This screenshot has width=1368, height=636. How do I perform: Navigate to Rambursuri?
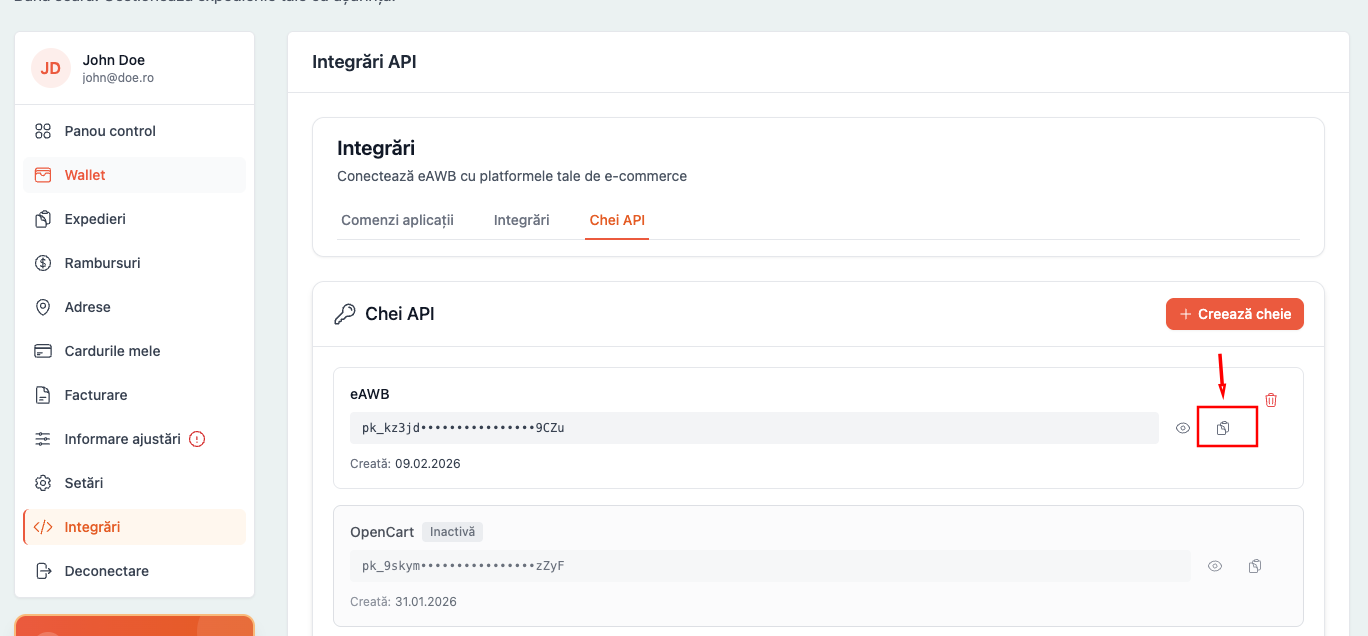tap(134, 263)
